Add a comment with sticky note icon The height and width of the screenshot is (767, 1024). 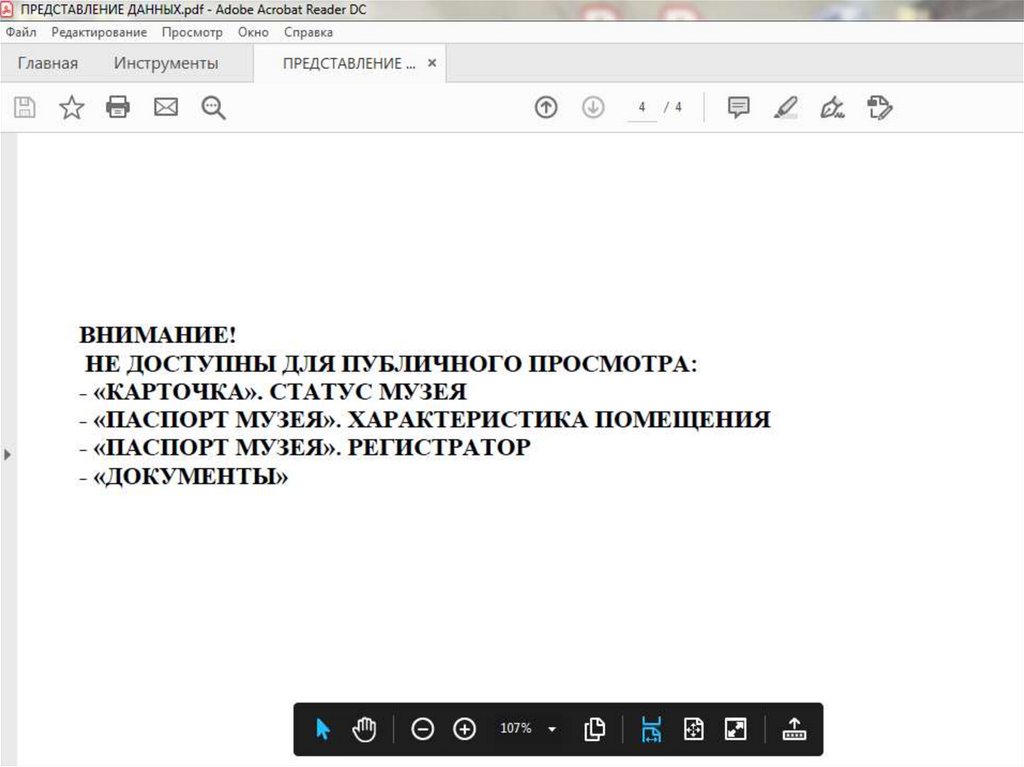(738, 107)
